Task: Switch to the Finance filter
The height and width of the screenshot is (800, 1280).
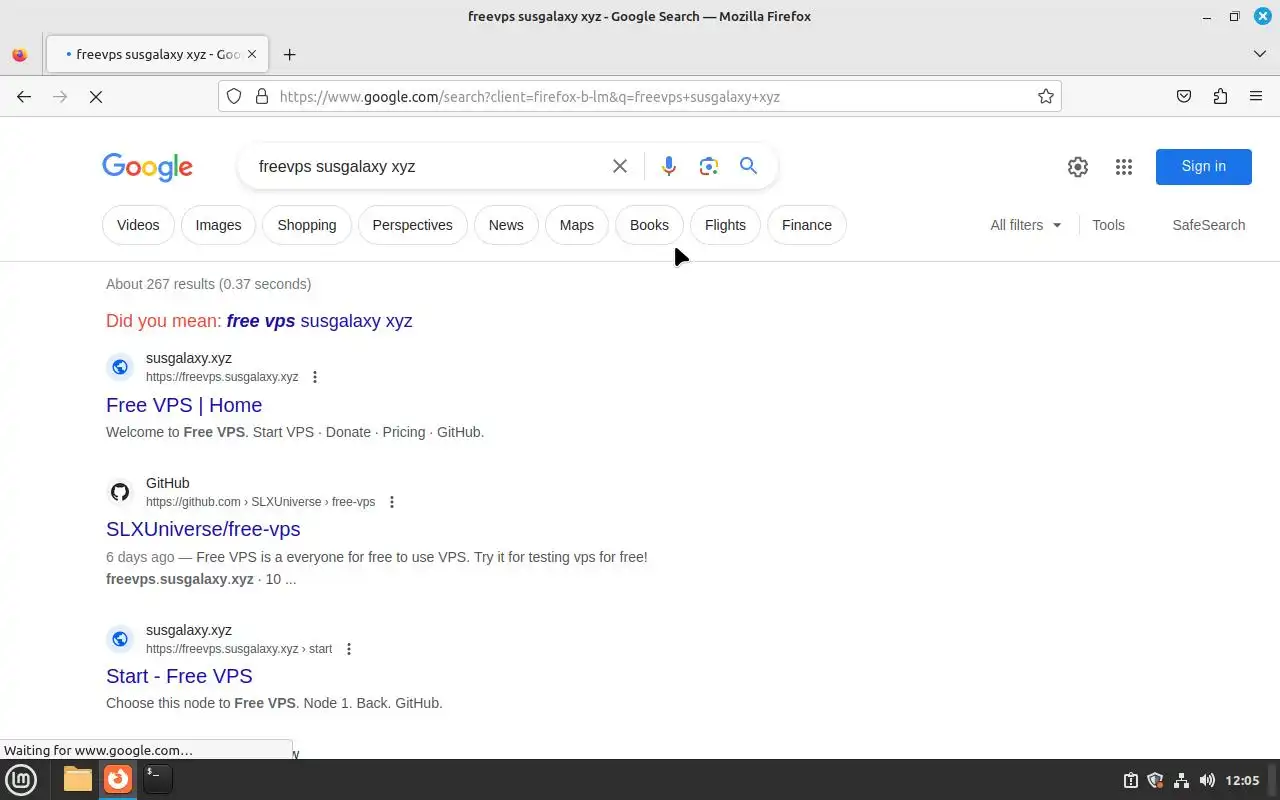Action: [807, 225]
